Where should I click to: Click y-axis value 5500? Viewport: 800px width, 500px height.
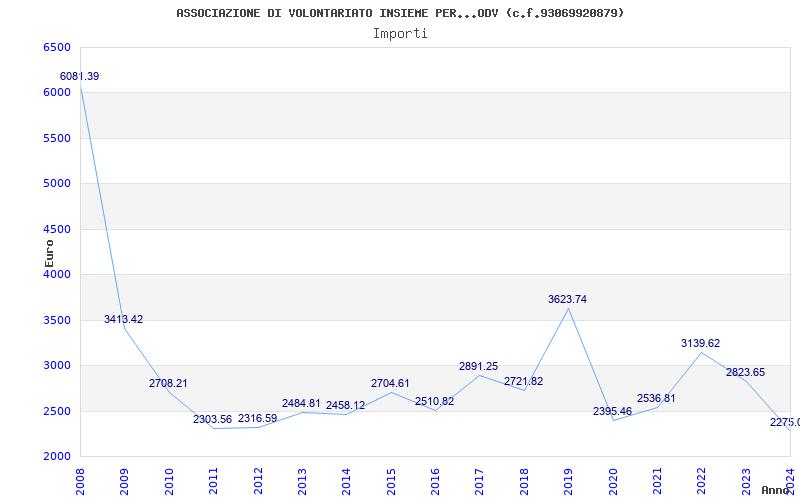pos(56,138)
